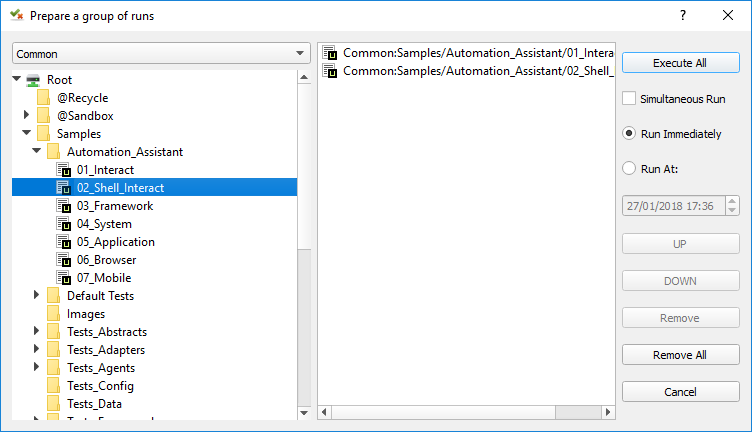The height and width of the screenshot is (432, 752).
Task: Click the DOWN button
Action: pos(681,280)
